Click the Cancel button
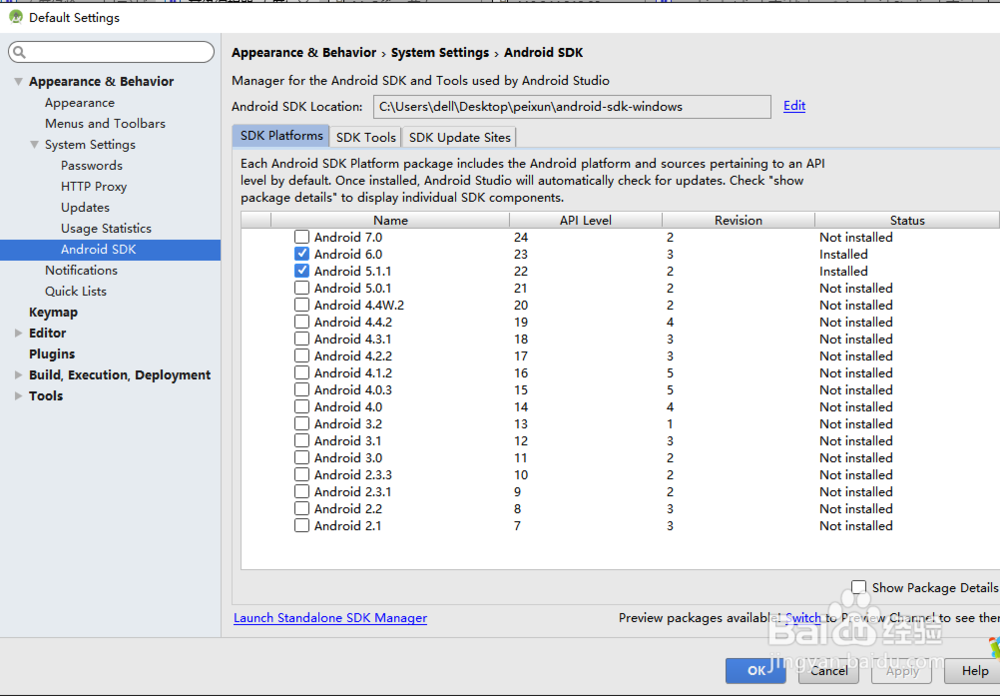This screenshot has width=1000, height=696. point(828,670)
